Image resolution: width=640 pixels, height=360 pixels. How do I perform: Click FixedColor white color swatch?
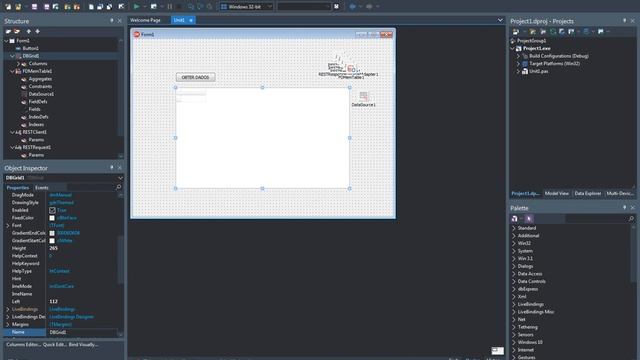52,218
